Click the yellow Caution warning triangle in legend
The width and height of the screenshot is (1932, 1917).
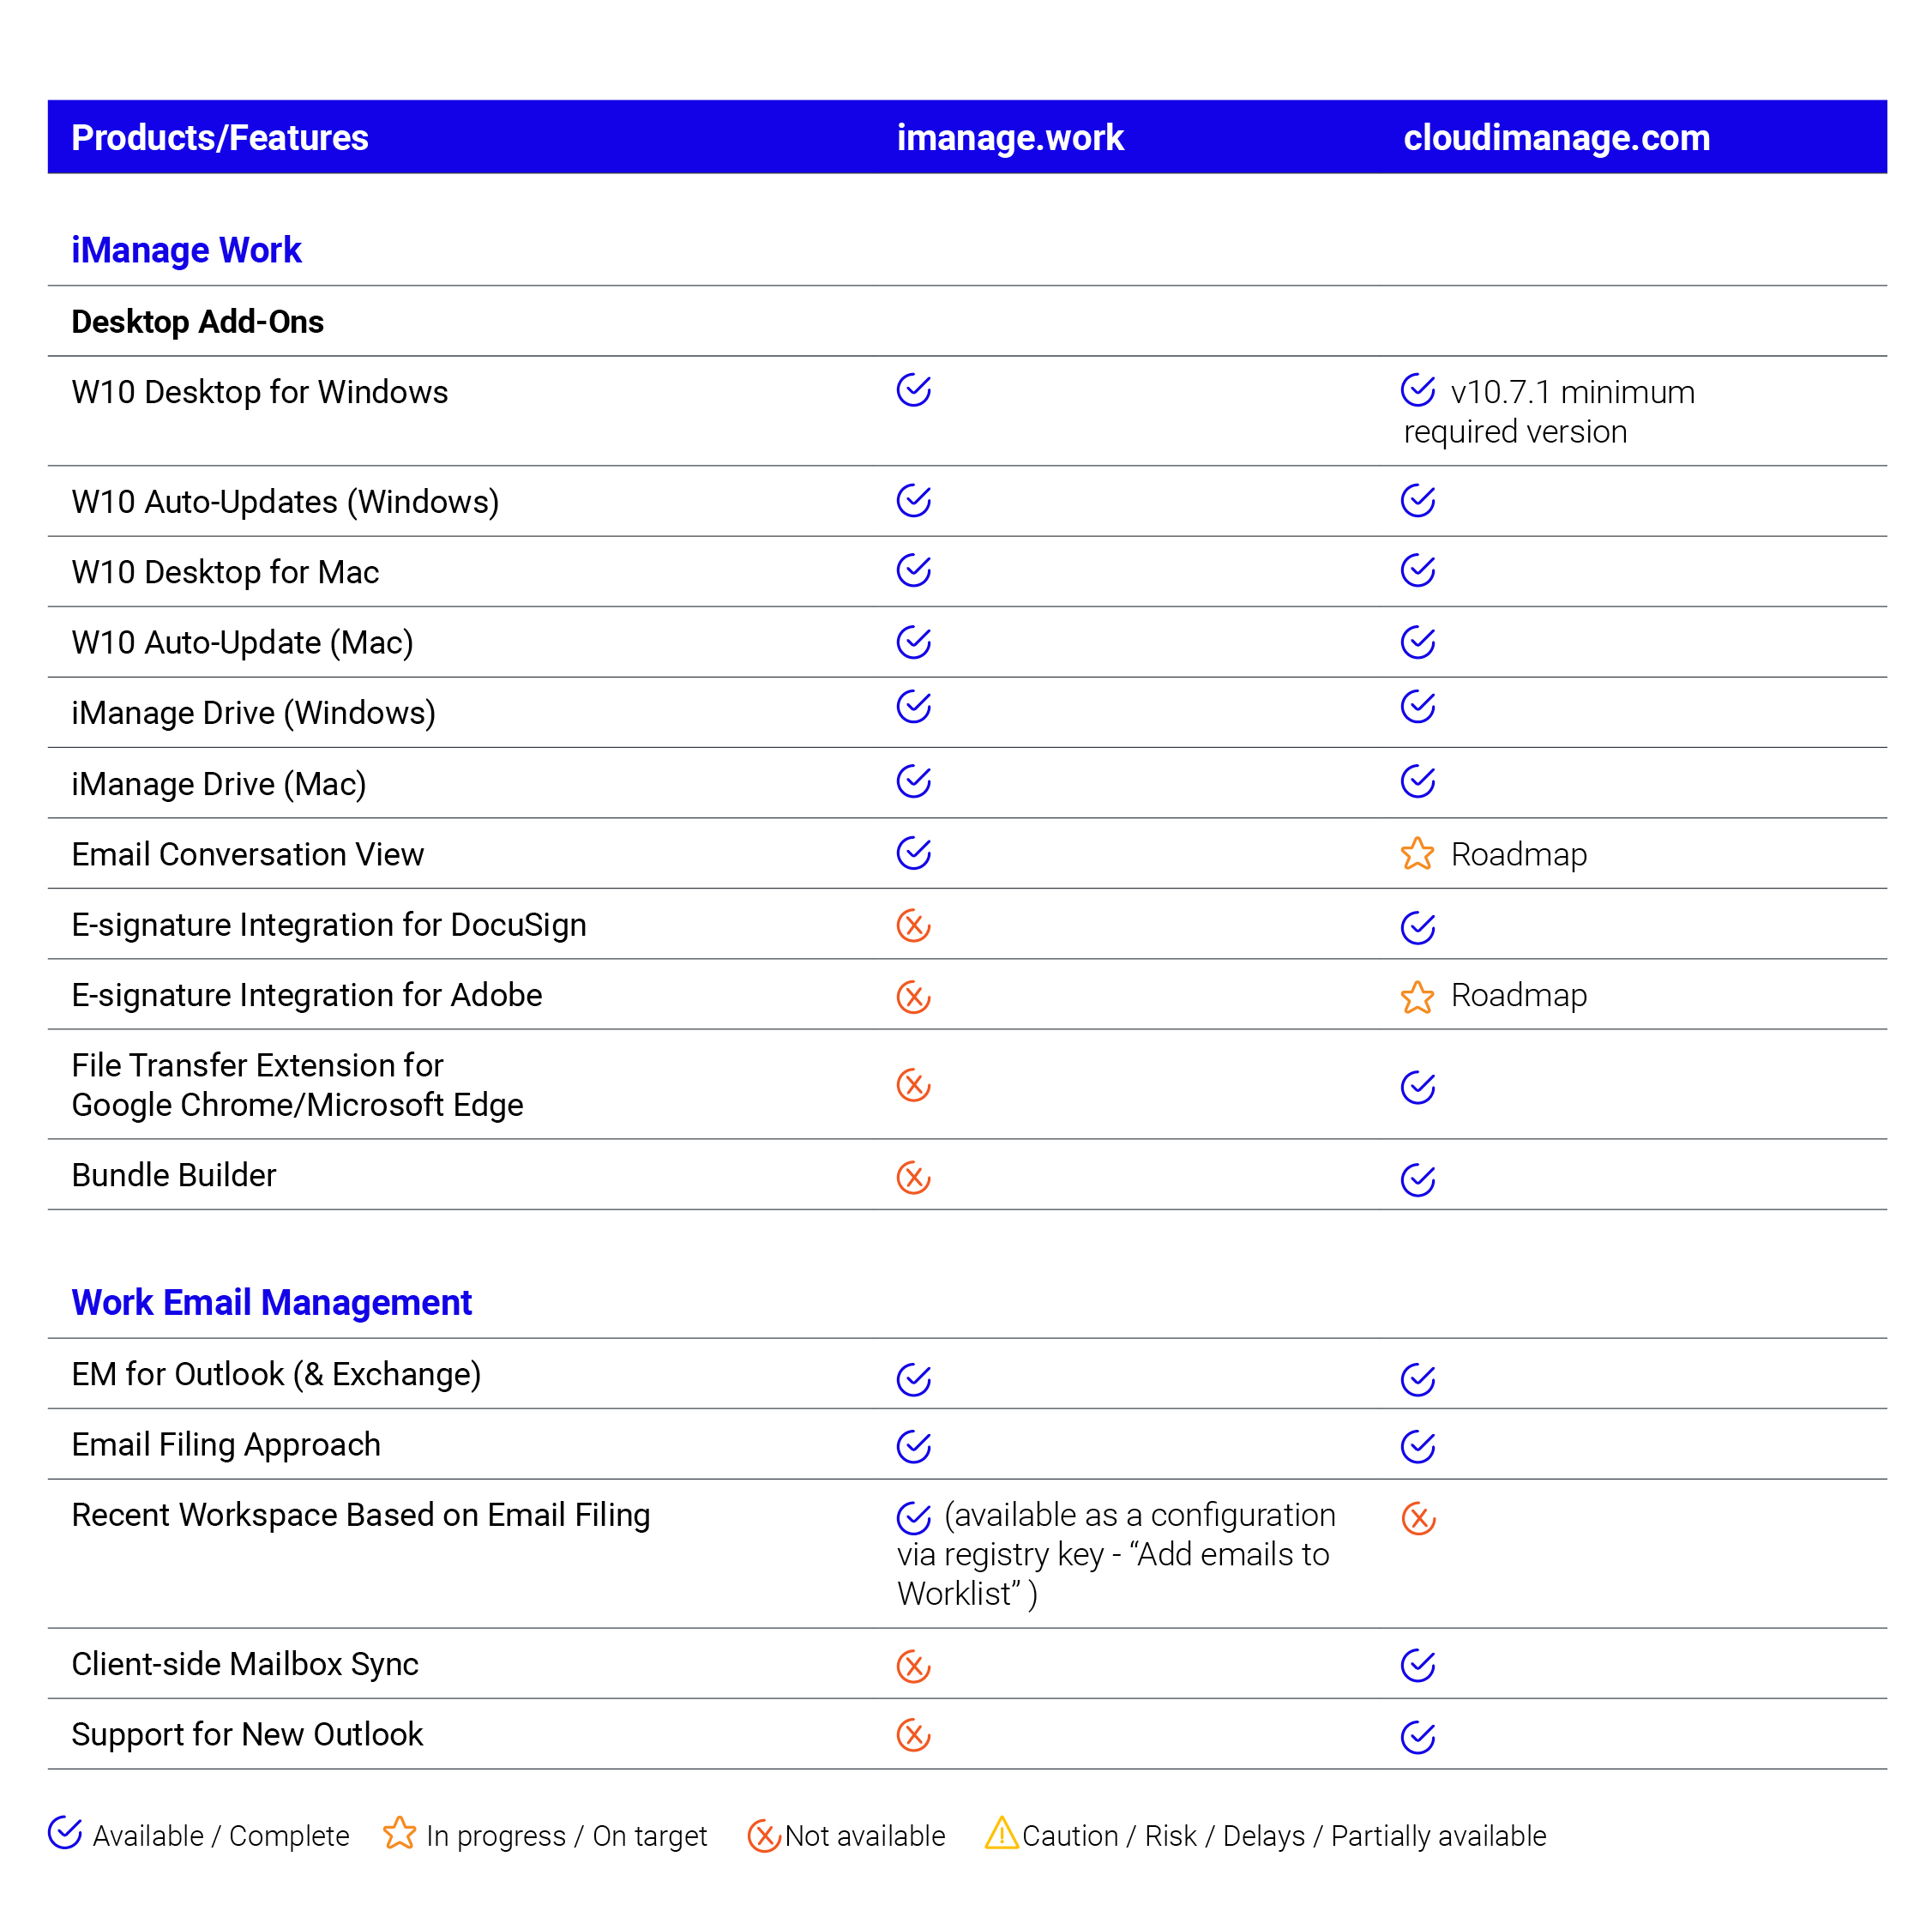(x=1001, y=1834)
